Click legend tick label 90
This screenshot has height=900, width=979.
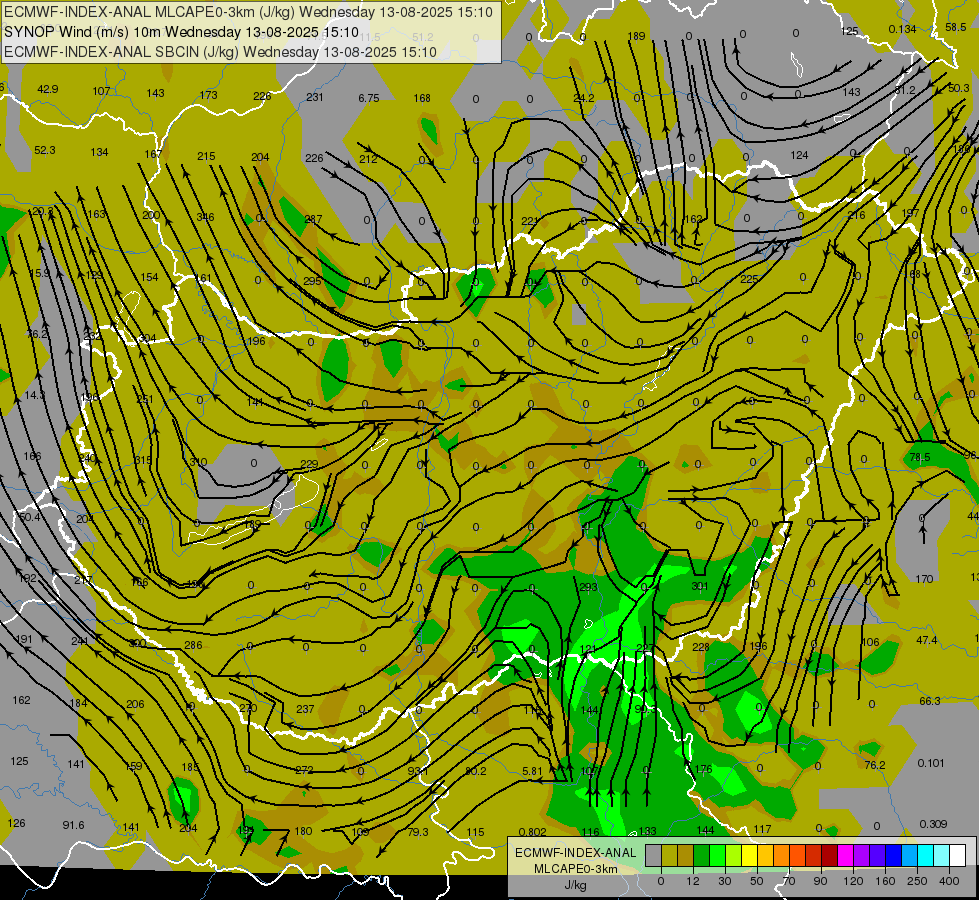pos(820,881)
